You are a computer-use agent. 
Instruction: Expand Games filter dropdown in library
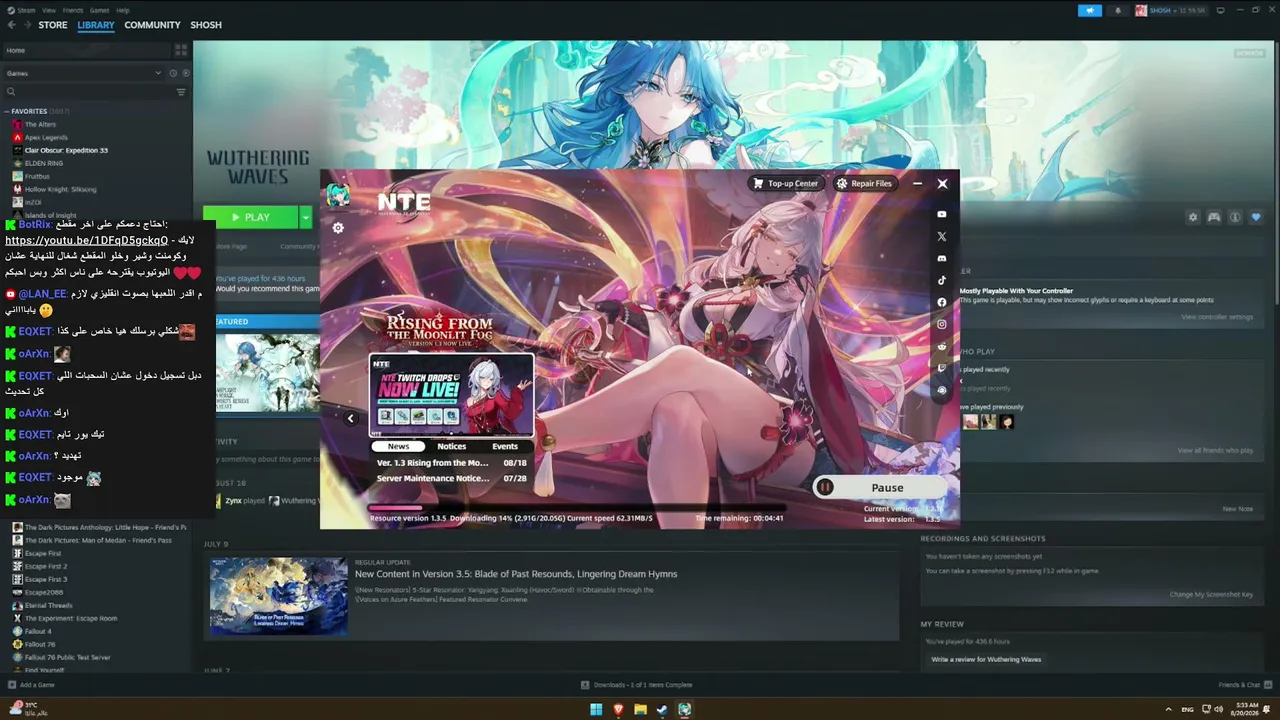(84, 73)
